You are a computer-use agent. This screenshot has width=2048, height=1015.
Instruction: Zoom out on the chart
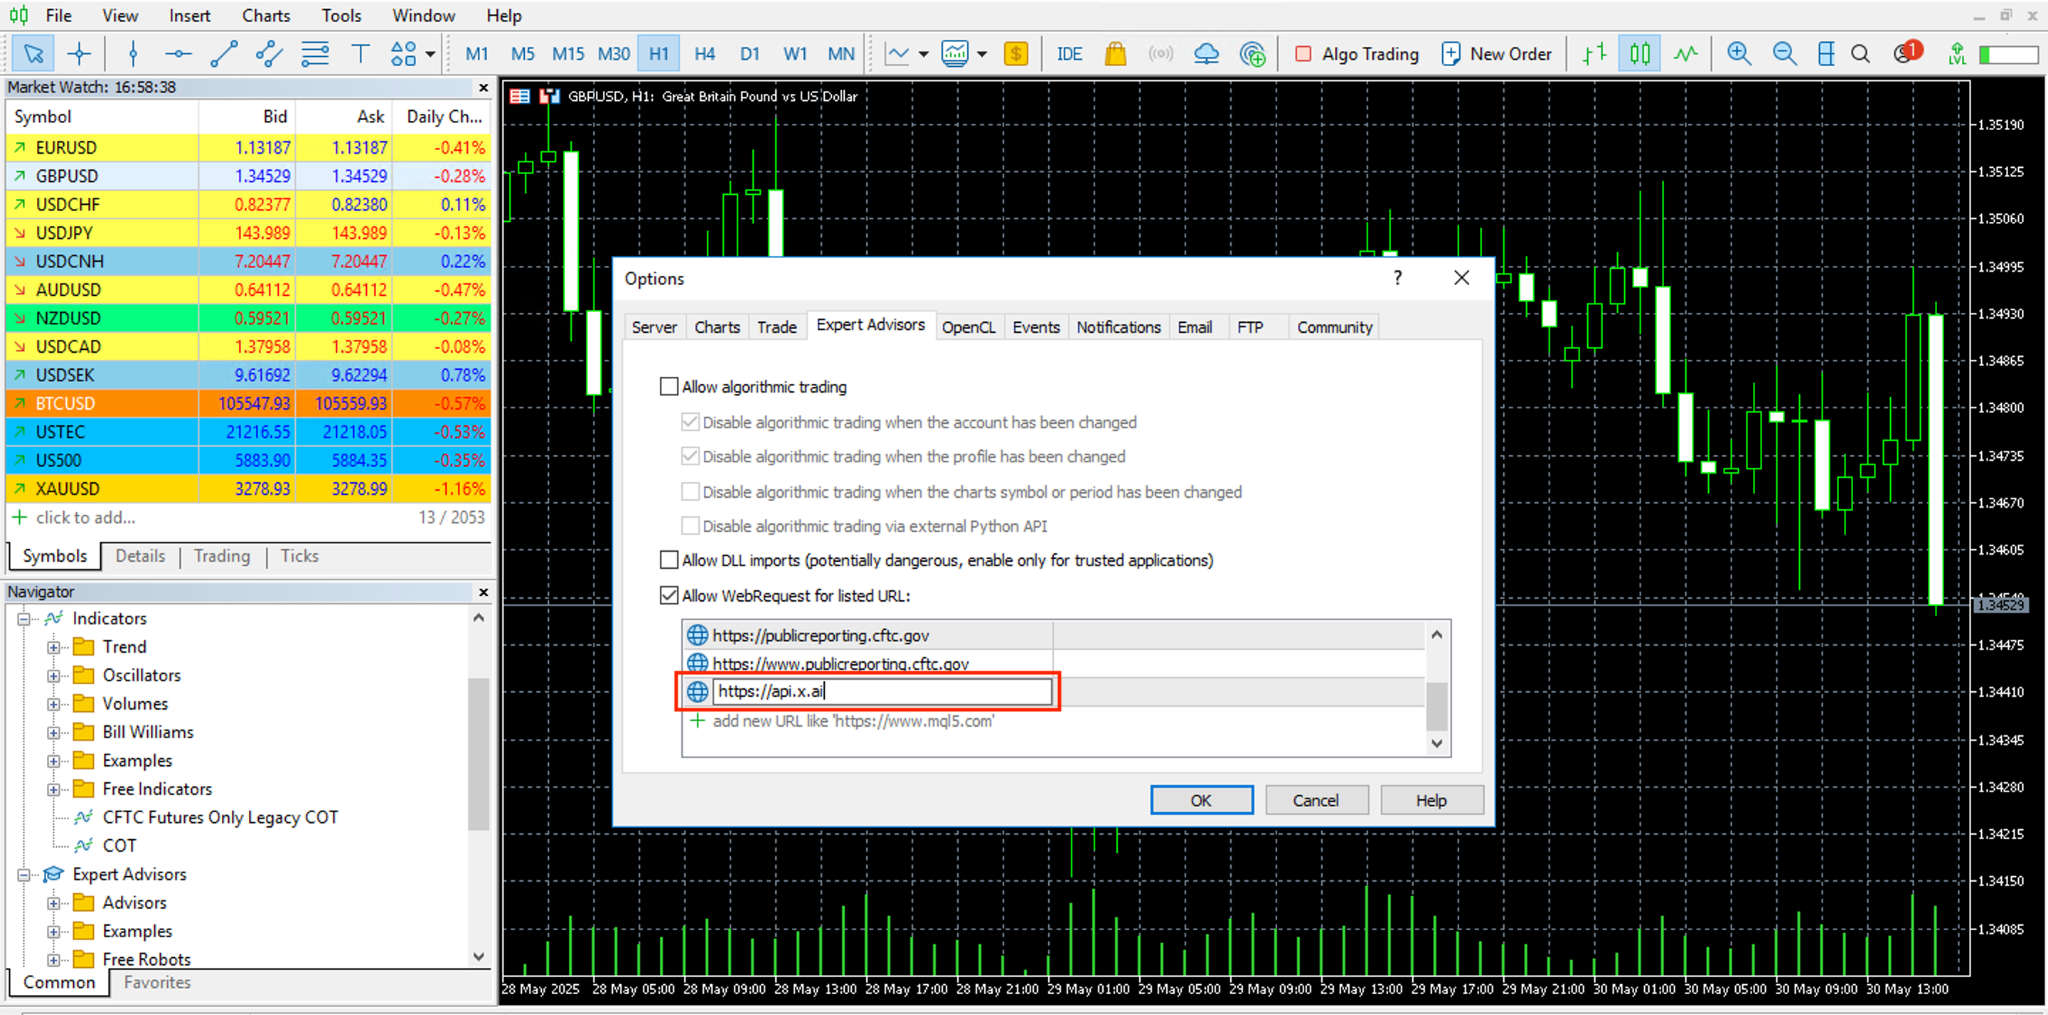point(1784,54)
